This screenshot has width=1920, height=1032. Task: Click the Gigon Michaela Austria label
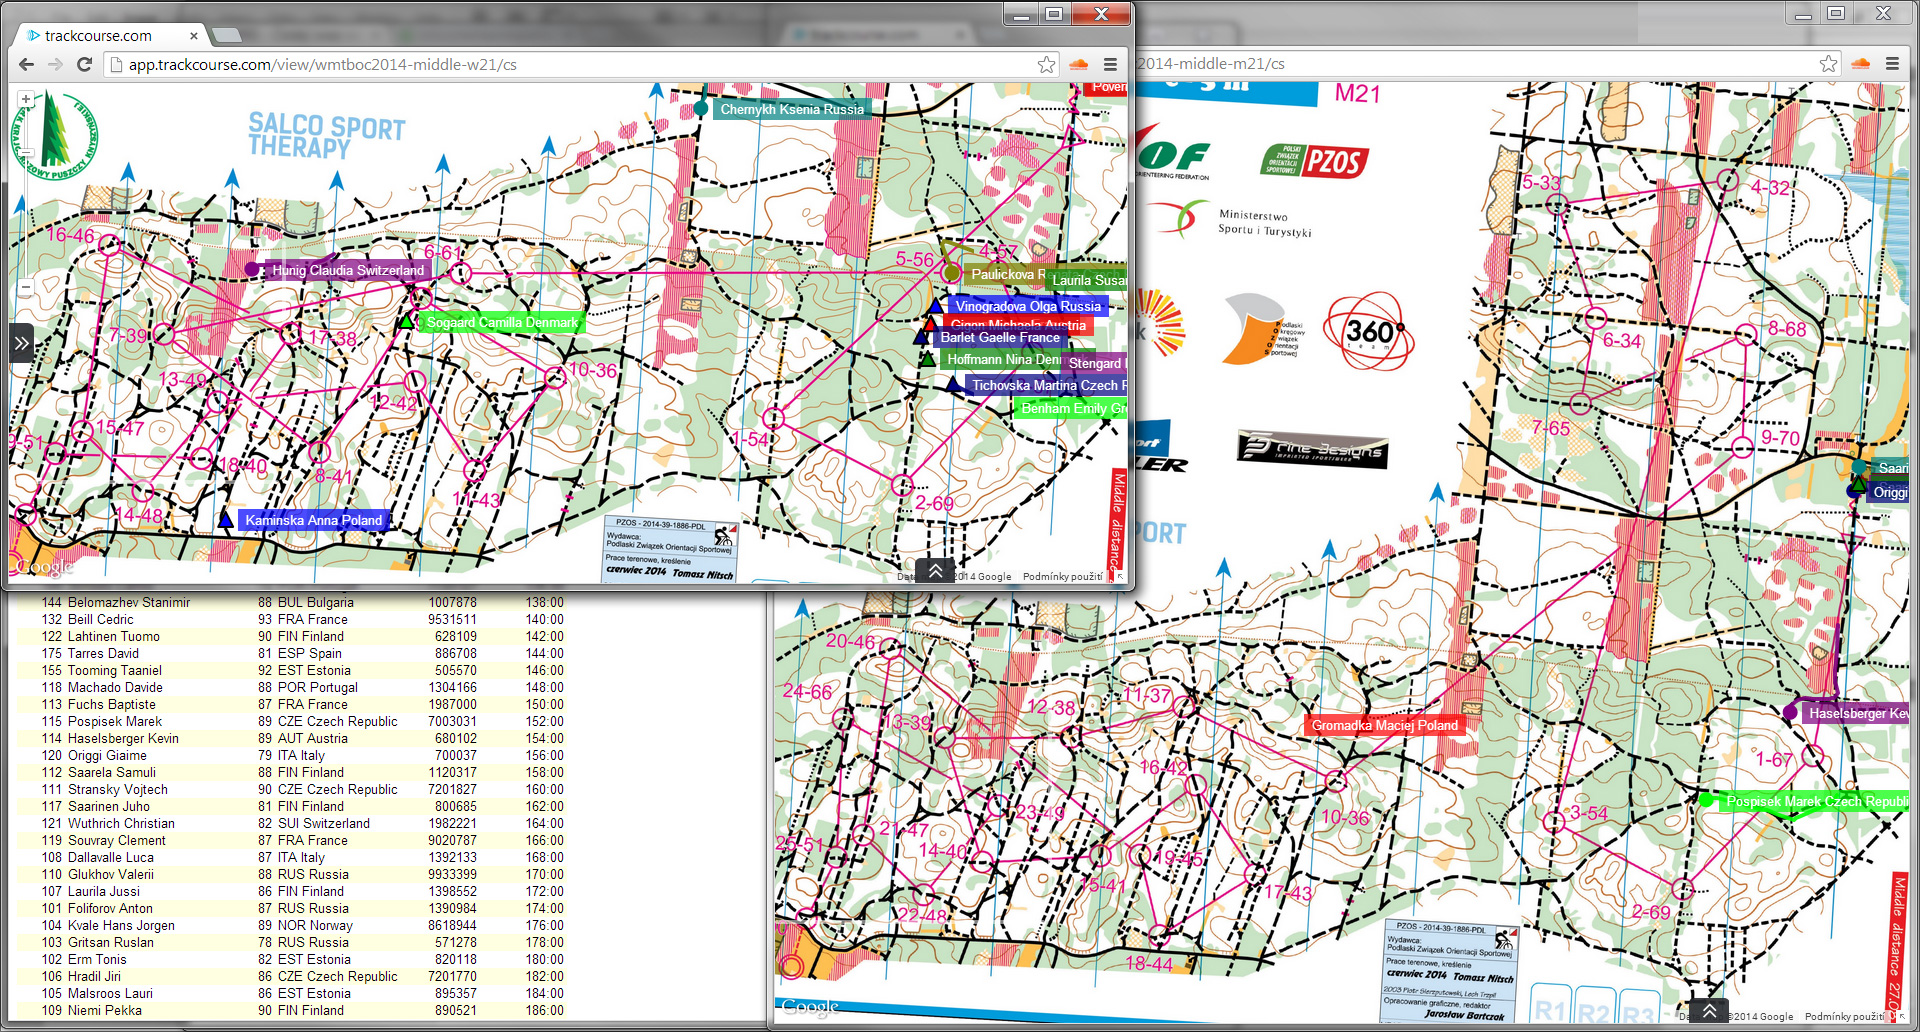pyautogui.click(x=1018, y=325)
